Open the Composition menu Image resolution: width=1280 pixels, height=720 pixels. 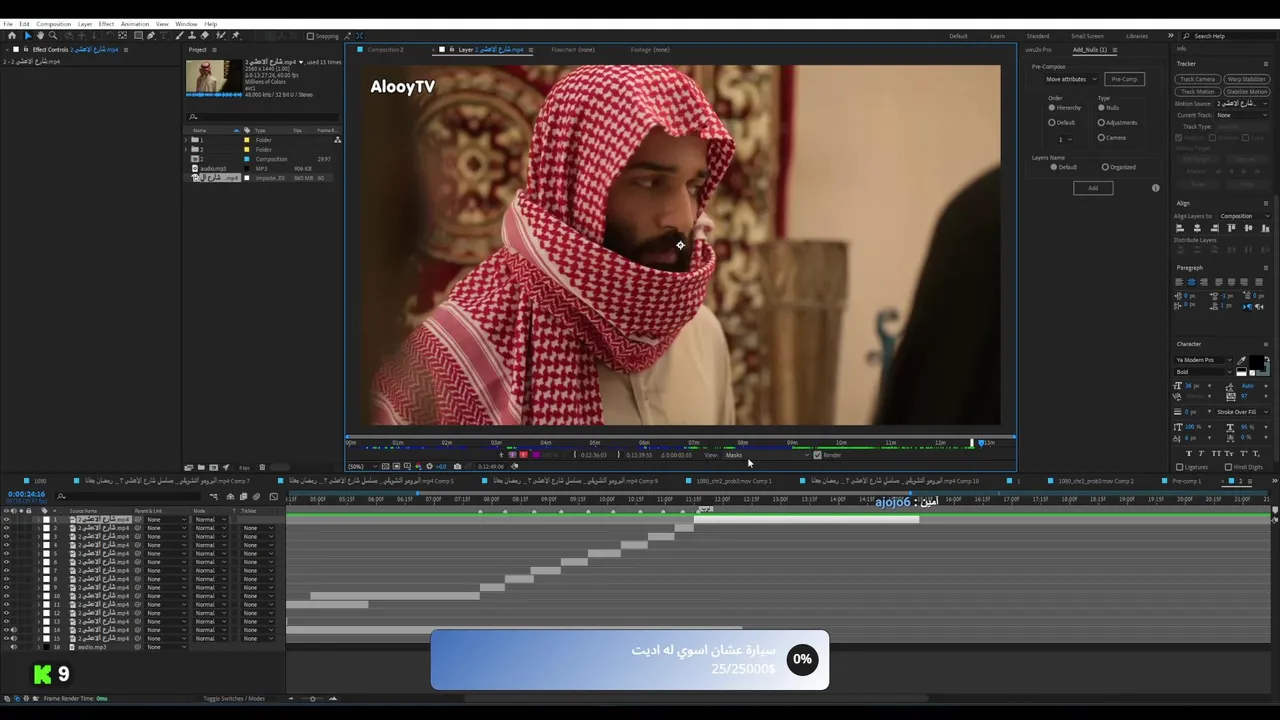tap(54, 24)
